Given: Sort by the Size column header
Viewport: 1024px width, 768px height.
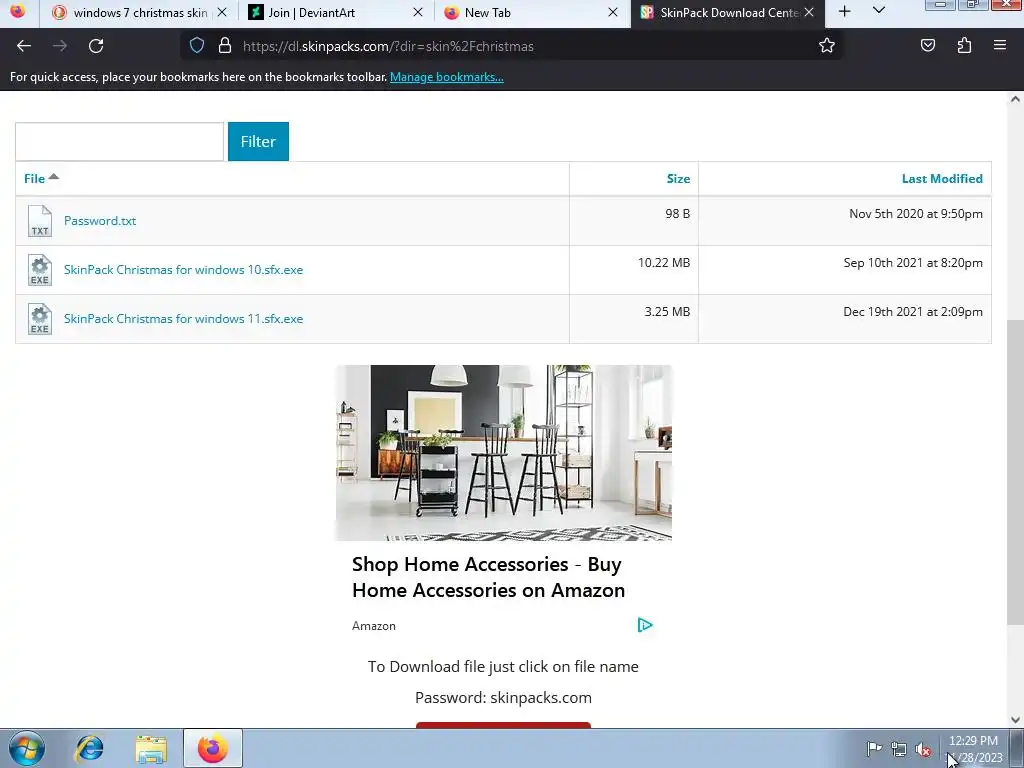Looking at the screenshot, I should tap(678, 179).
